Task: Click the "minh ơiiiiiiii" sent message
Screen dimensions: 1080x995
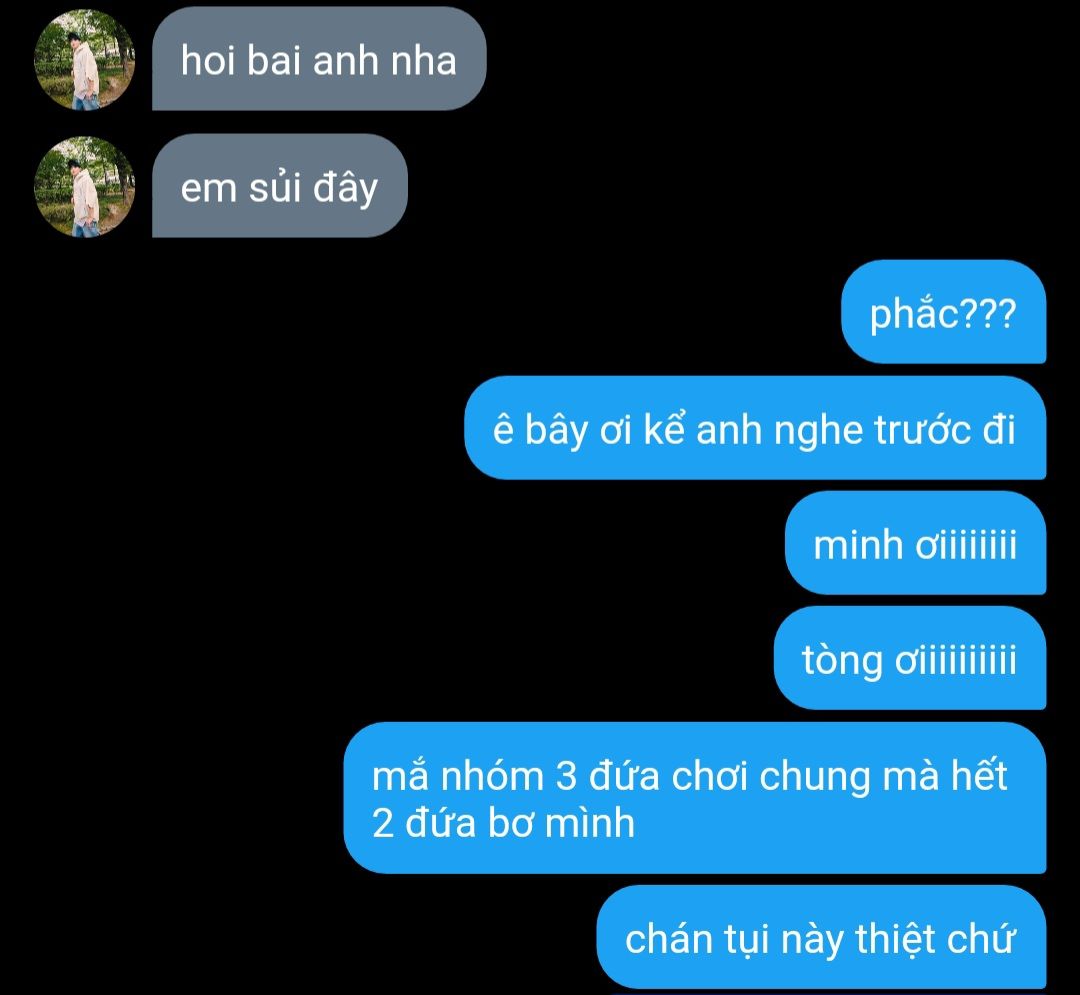Action: tap(915, 543)
